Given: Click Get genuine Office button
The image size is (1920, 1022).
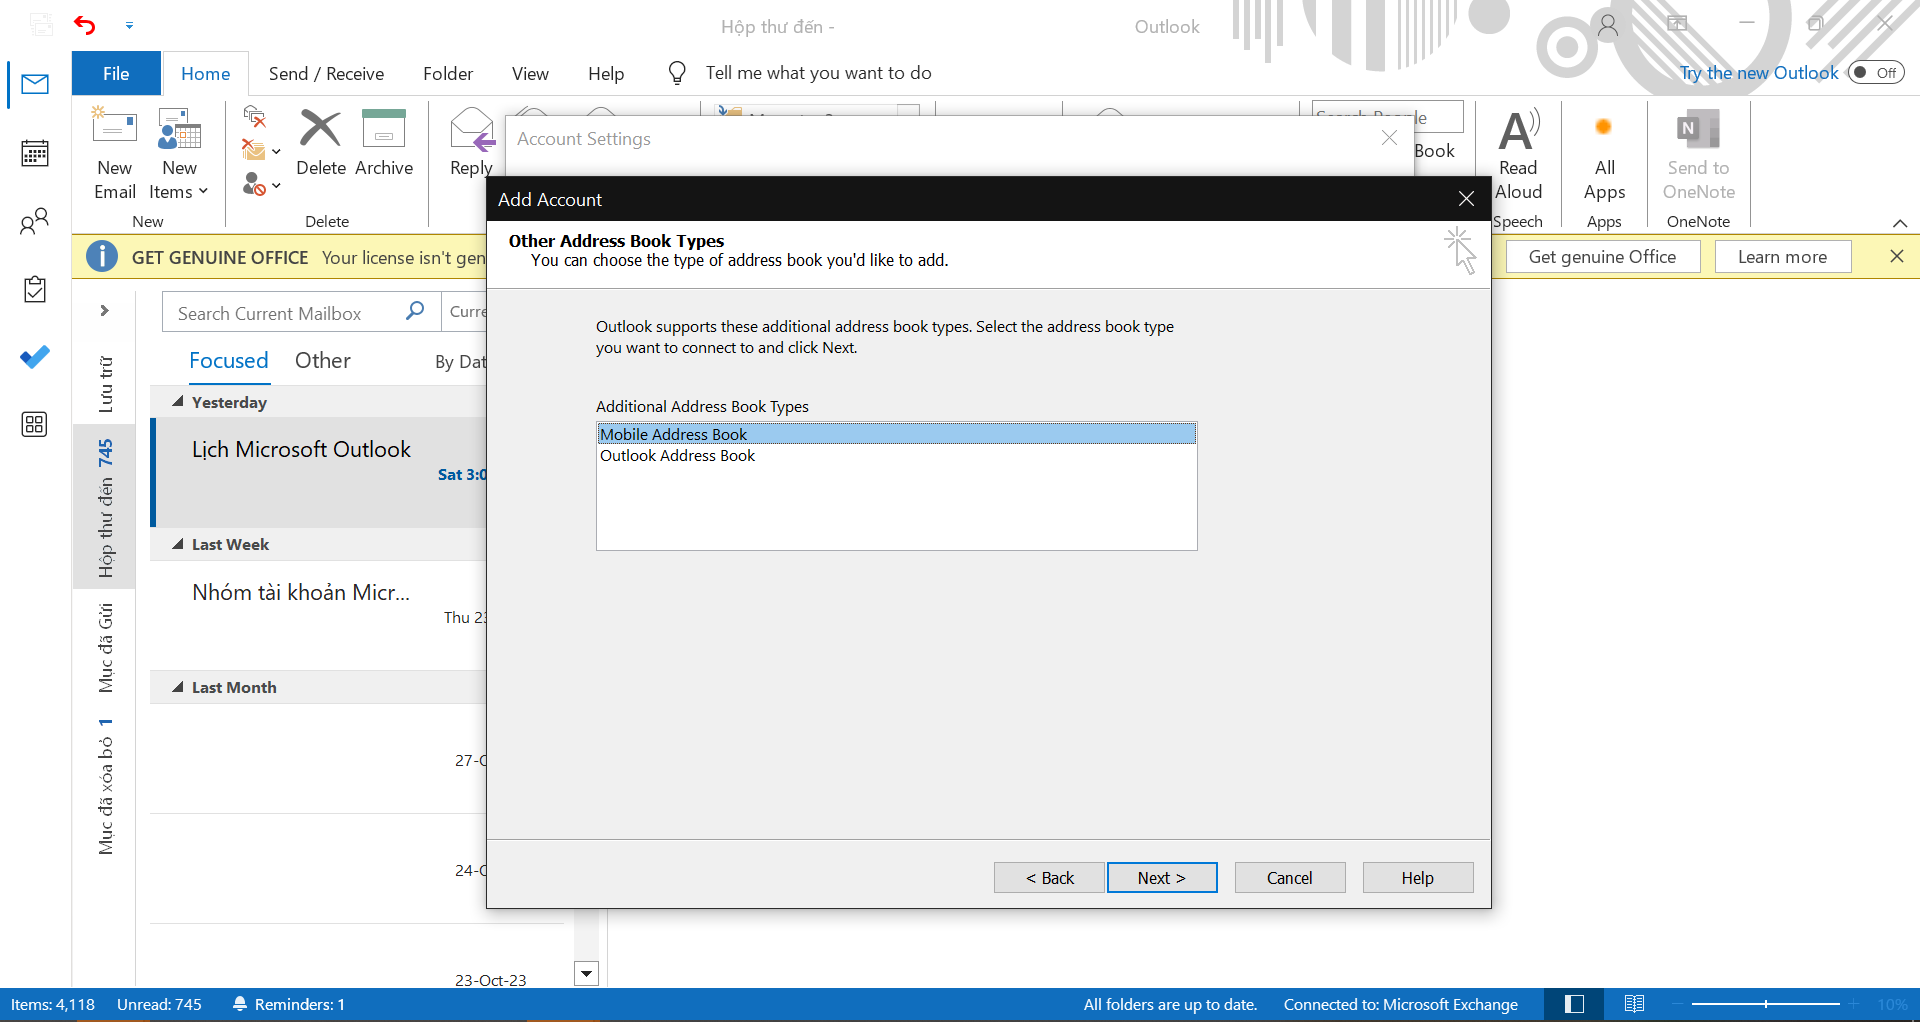Looking at the screenshot, I should pyautogui.click(x=1603, y=257).
